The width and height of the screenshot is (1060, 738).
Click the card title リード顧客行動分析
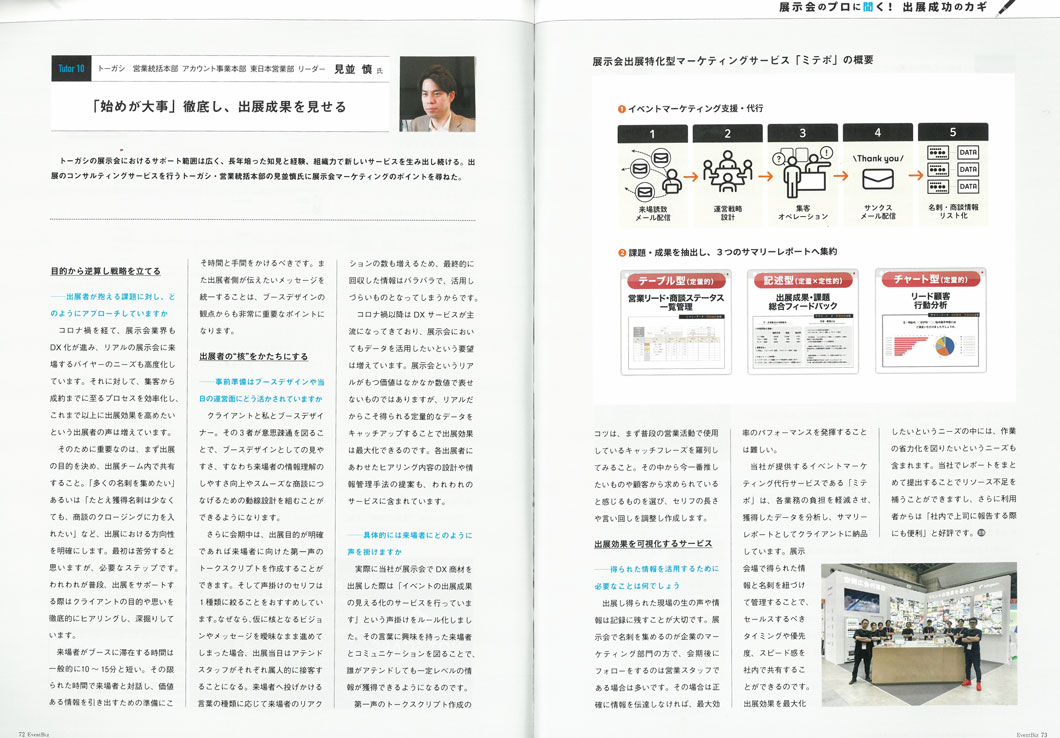[930, 300]
